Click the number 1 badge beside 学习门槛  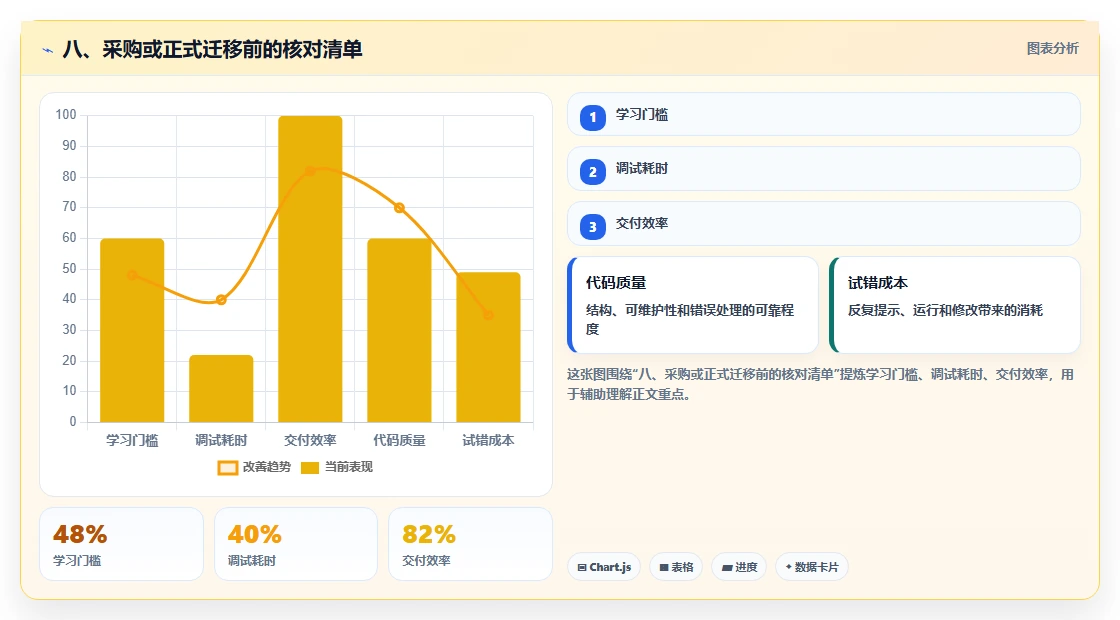pyautogui.click(x=592, y=117)
